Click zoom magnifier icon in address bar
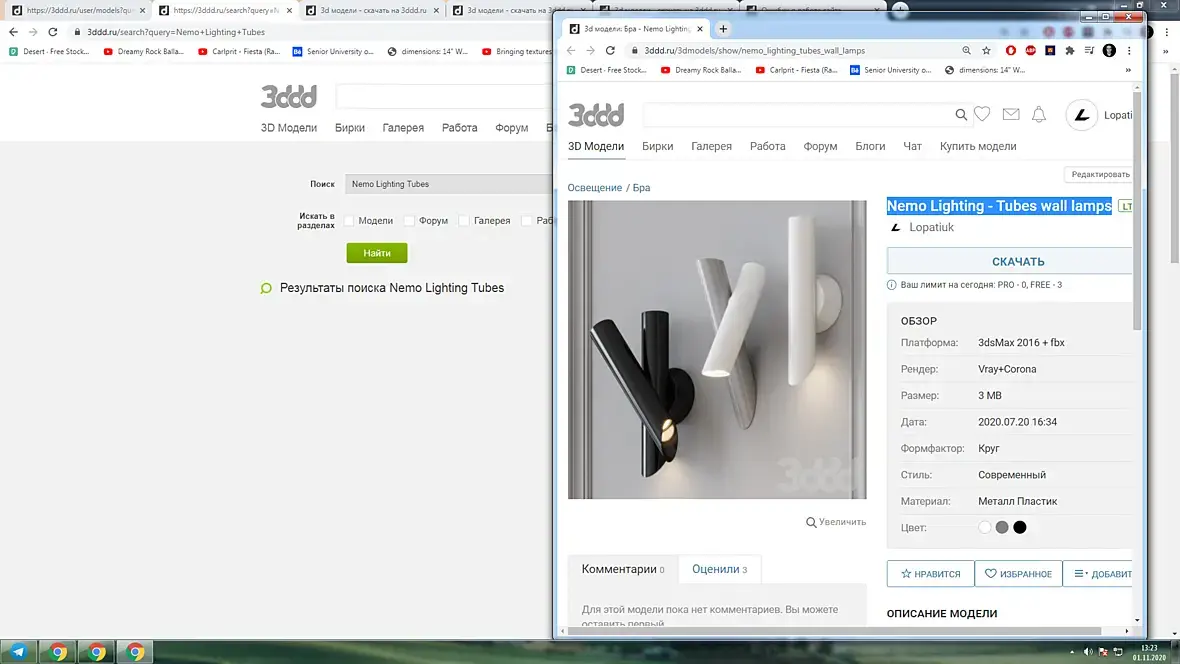1180x664 pixels. pos(966,50)
